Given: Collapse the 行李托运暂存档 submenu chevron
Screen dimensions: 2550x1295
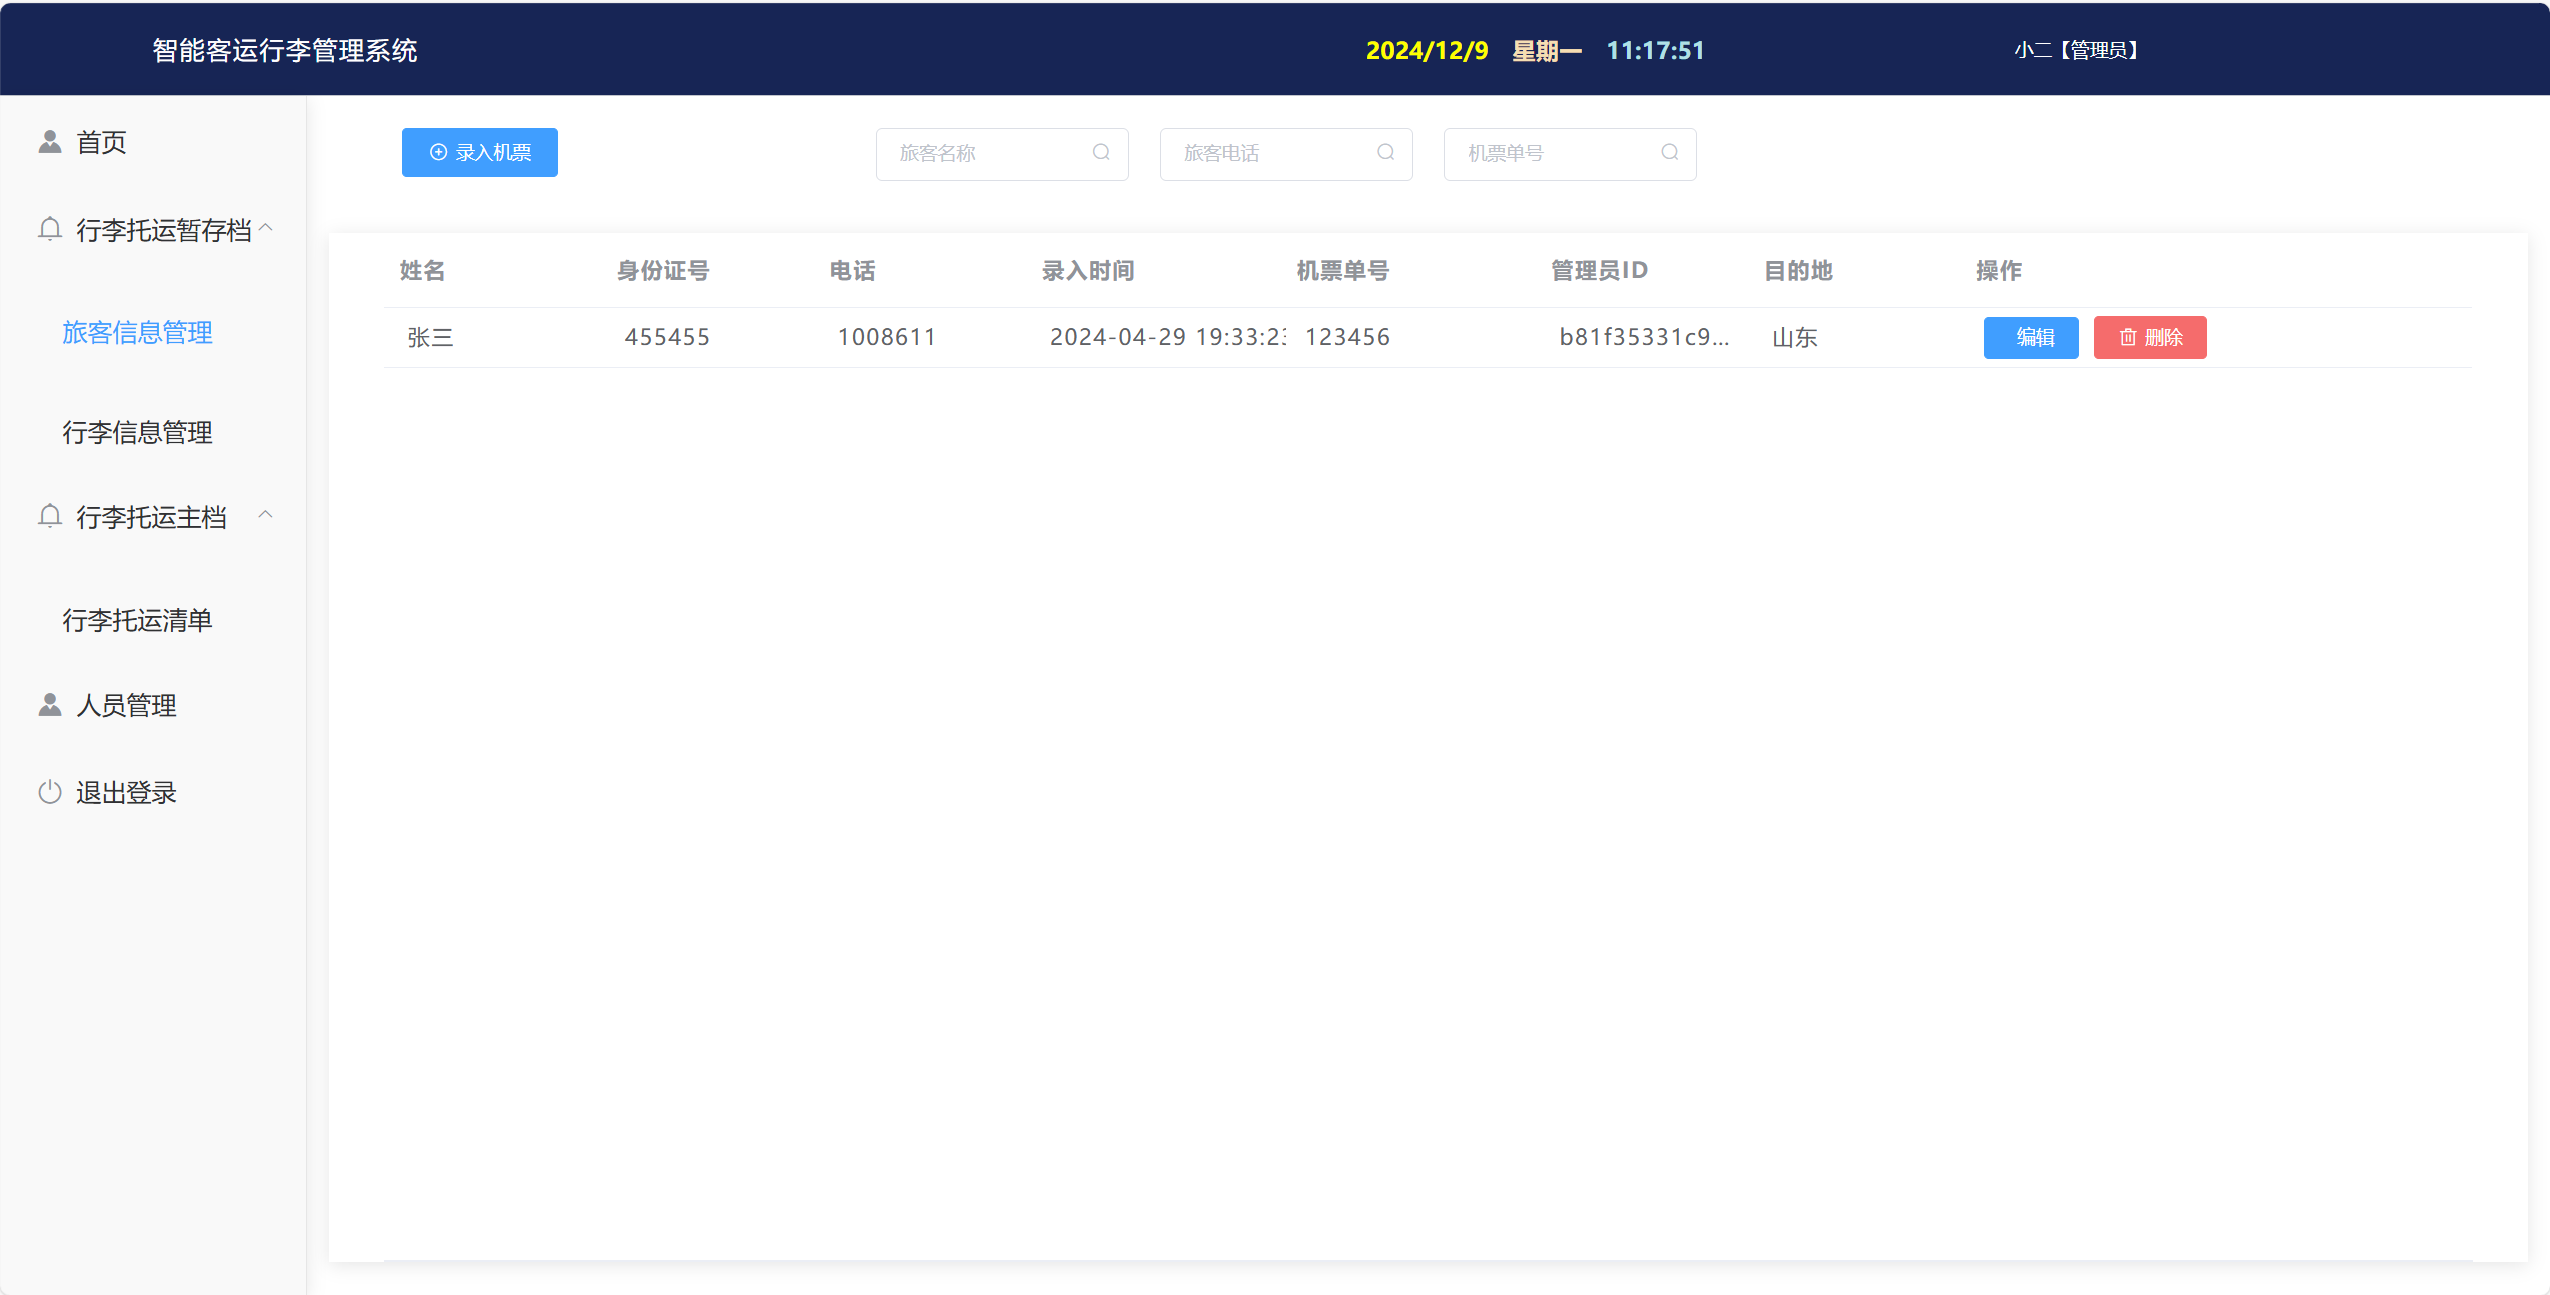Looking at the screenshot, I should 266,228.
